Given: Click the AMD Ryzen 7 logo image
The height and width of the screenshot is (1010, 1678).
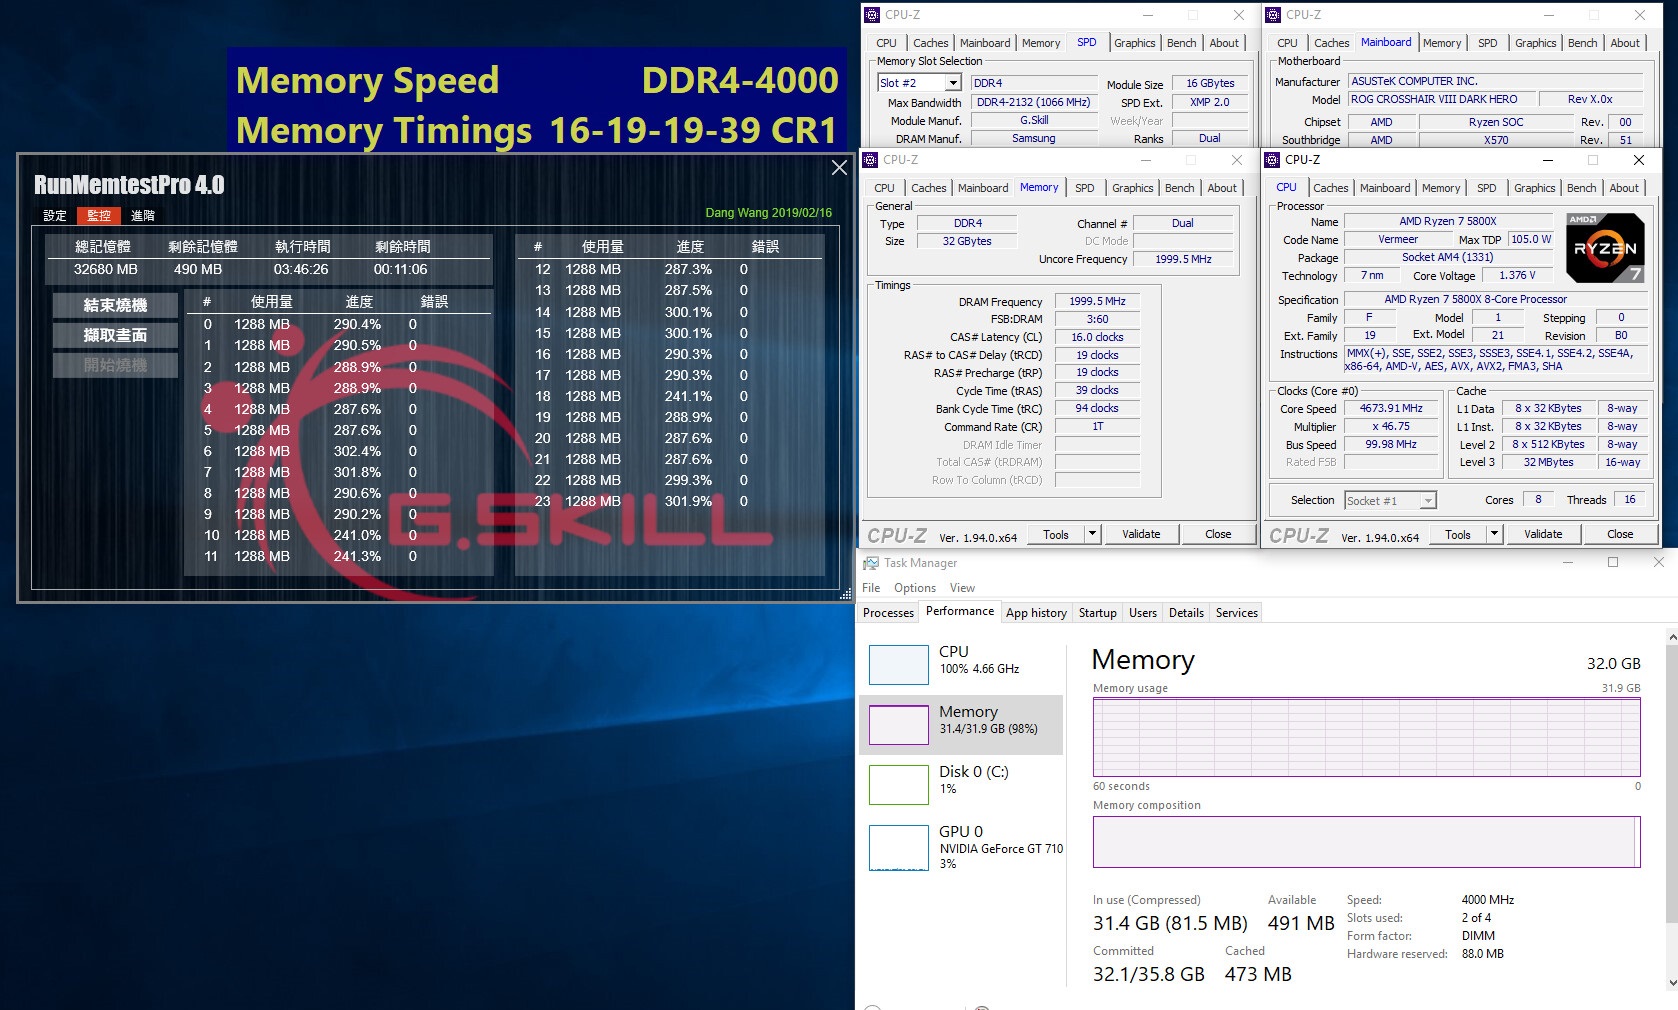Looking at the screenshot, I should tap(1604, 247).
